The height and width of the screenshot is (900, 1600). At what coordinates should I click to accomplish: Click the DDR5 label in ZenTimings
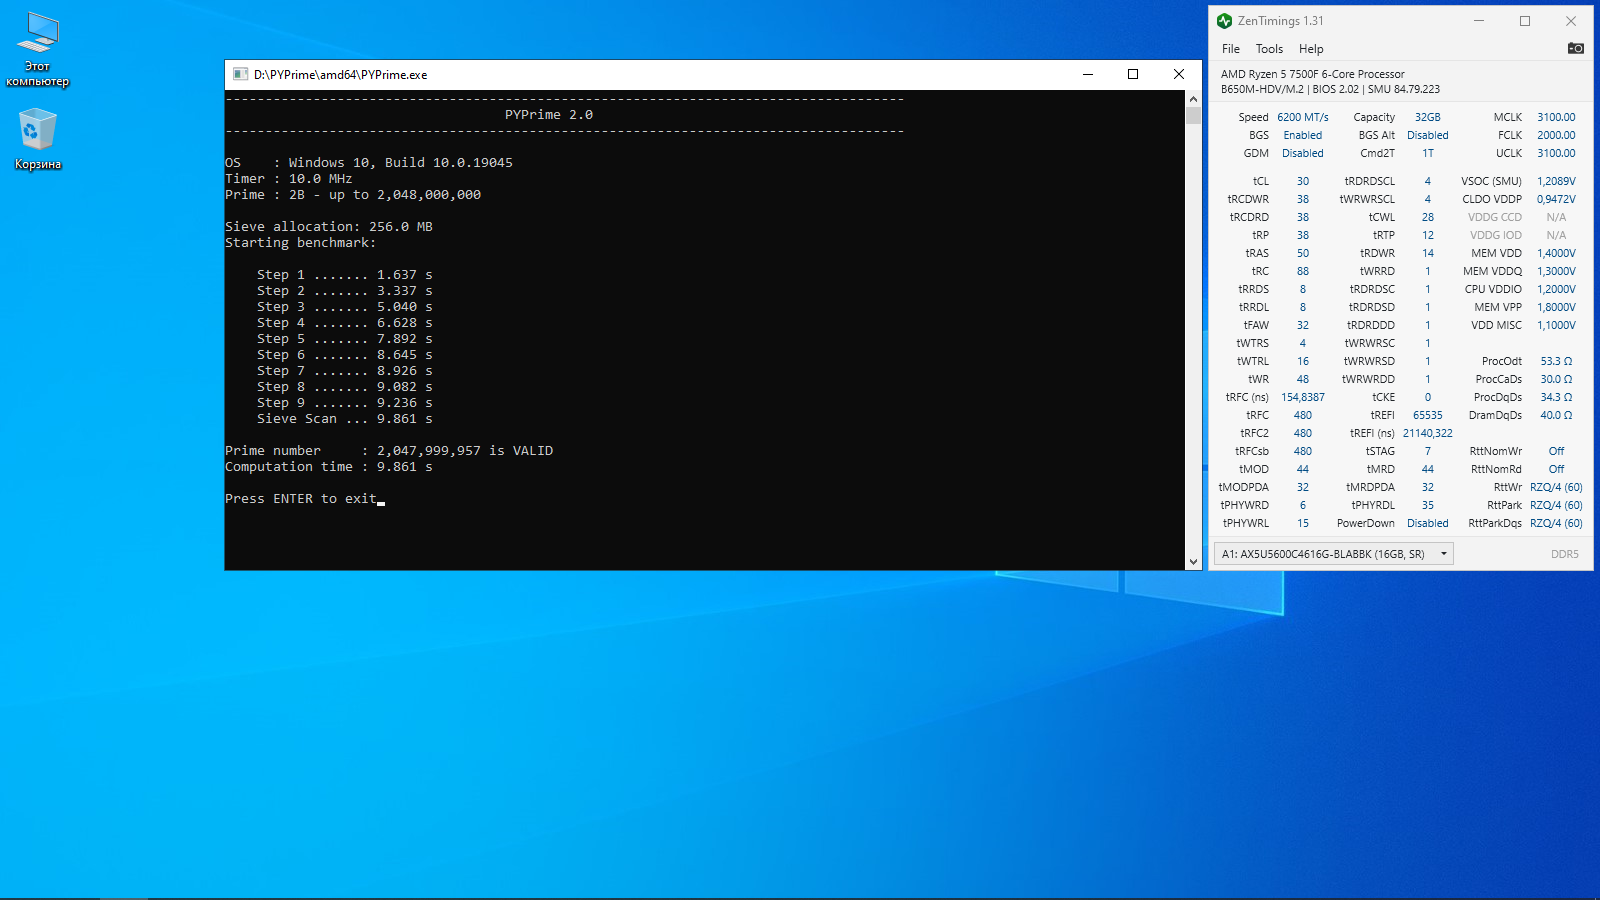click(1565, 554)
